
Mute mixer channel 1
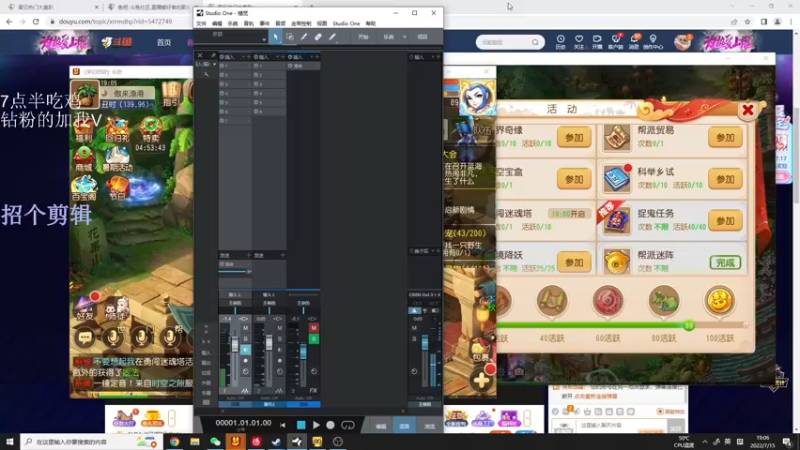tap(245, 328)
